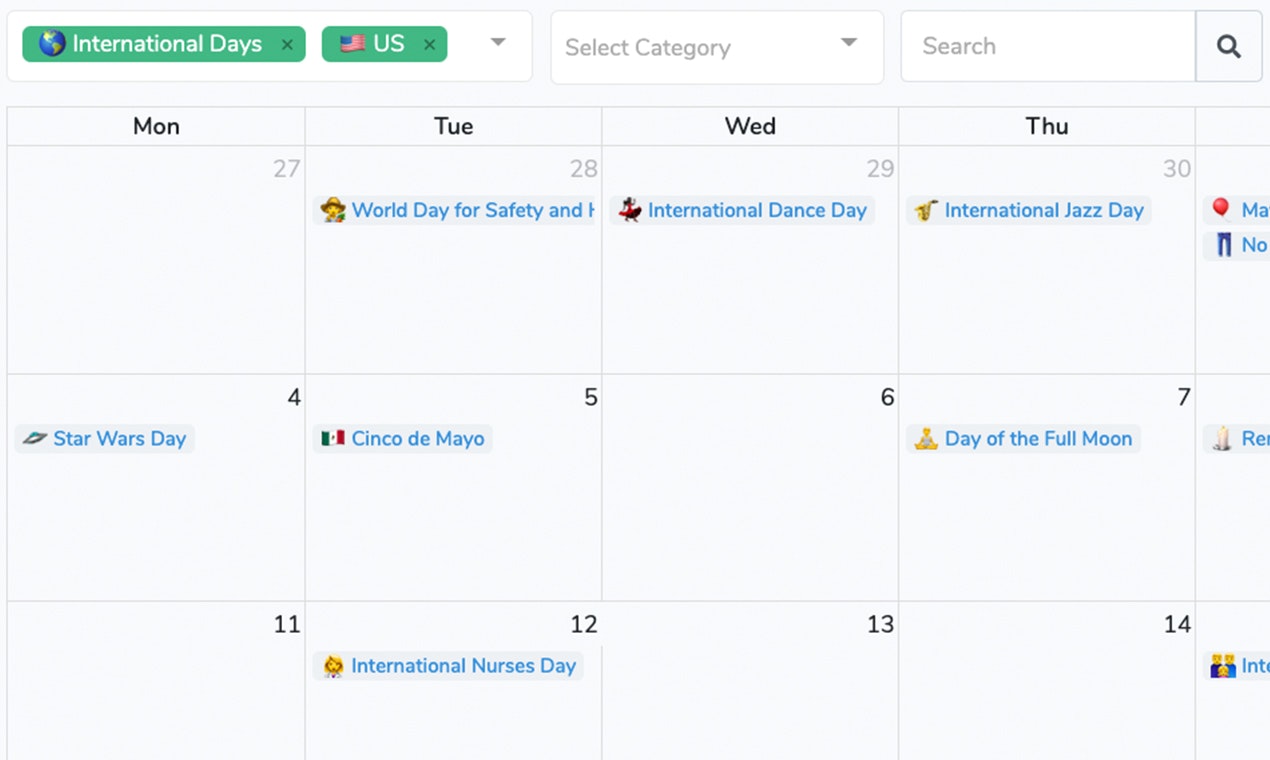Click the dancer icon beside International Dance Day
This screenshot has height=760, width=1270.
tap(629, 210)
